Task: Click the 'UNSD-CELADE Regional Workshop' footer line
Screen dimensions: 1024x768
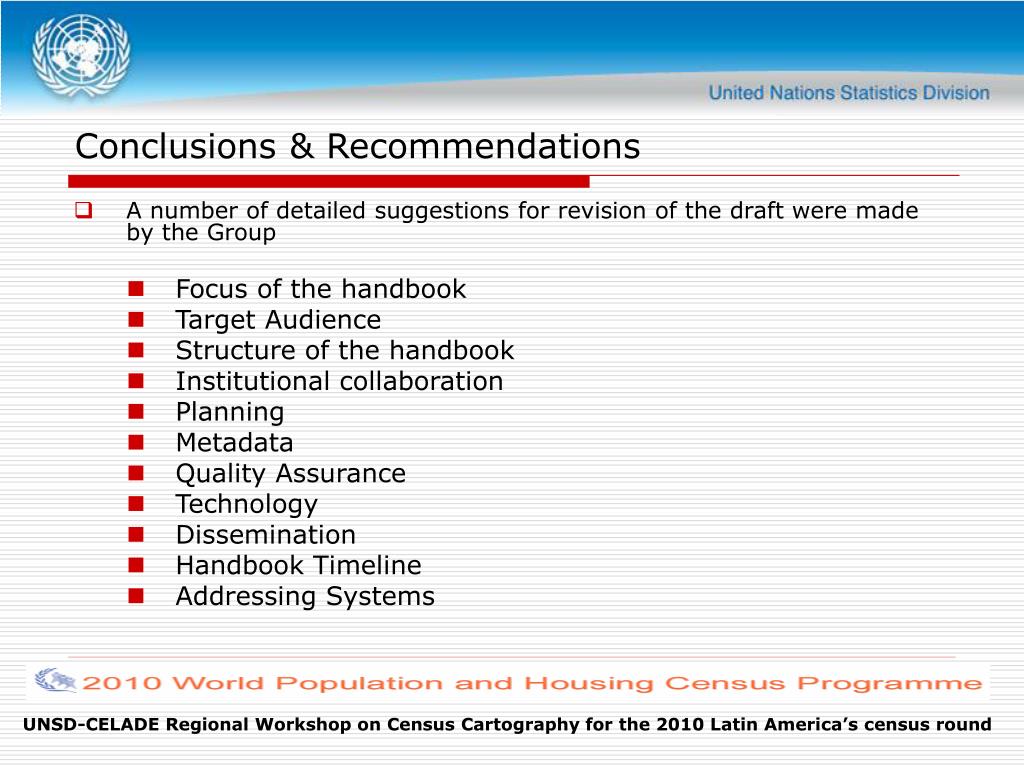Action: pos(507,724)
